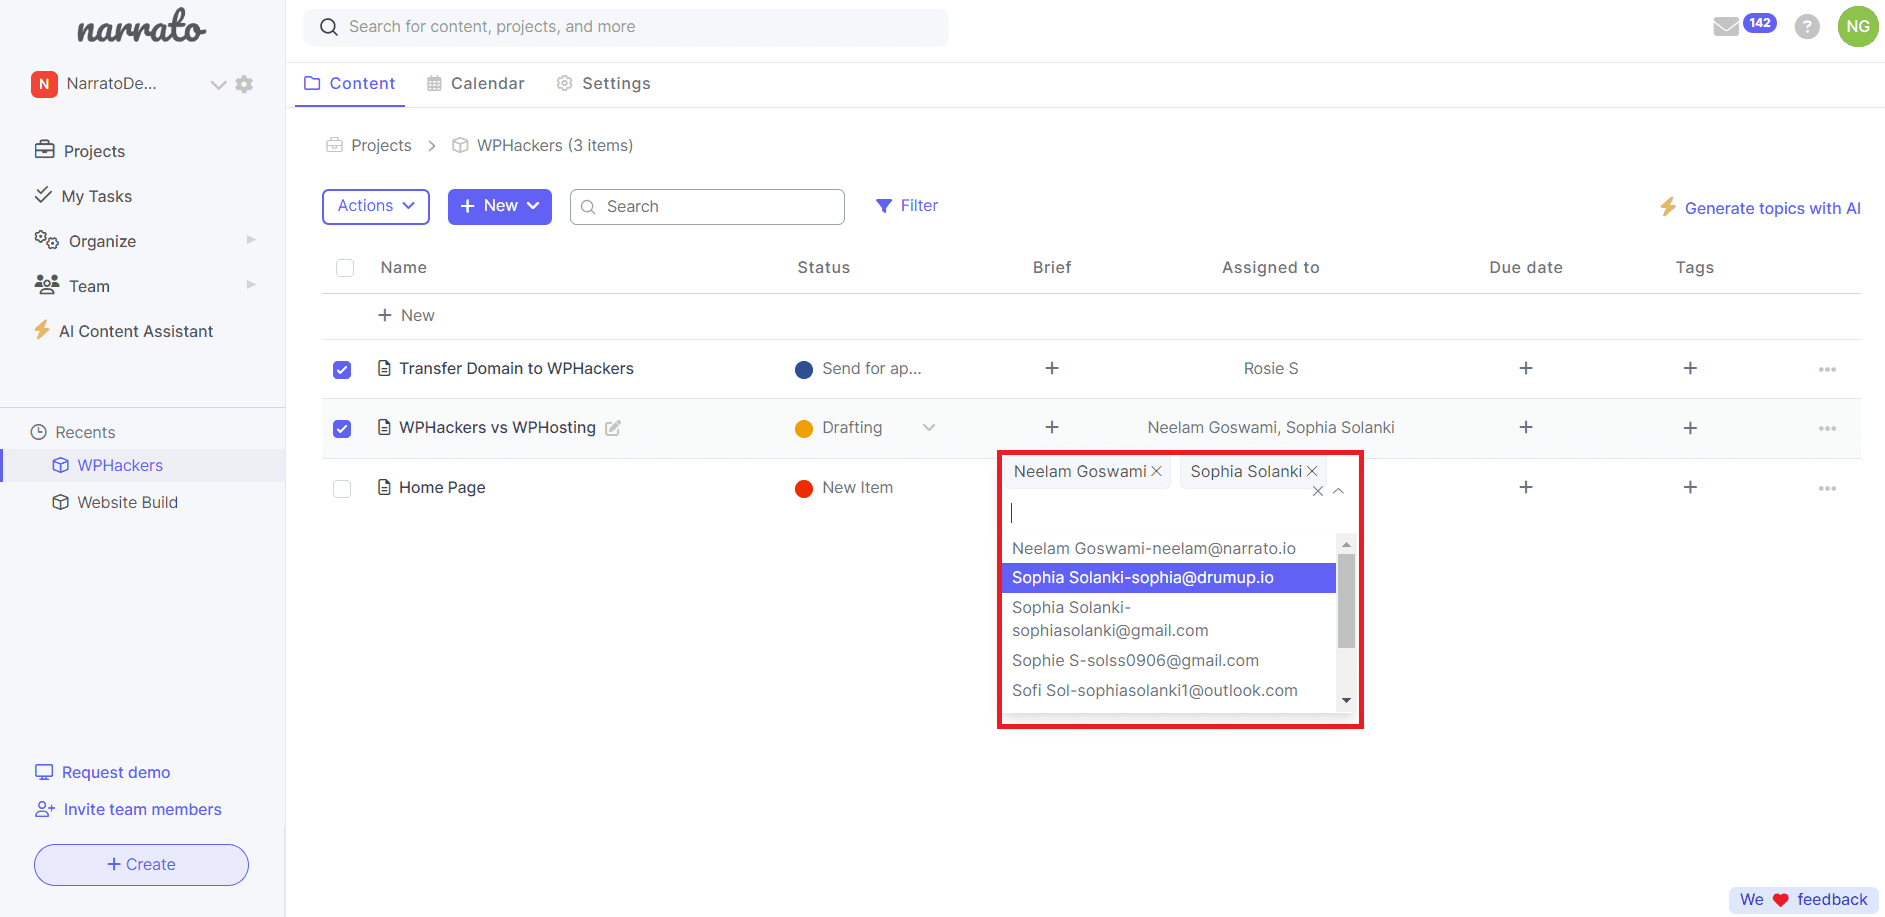Edit WPHackers vs WPHosting title pencil icon
This screenshot has height=917, width=1885.
point(613,428)
